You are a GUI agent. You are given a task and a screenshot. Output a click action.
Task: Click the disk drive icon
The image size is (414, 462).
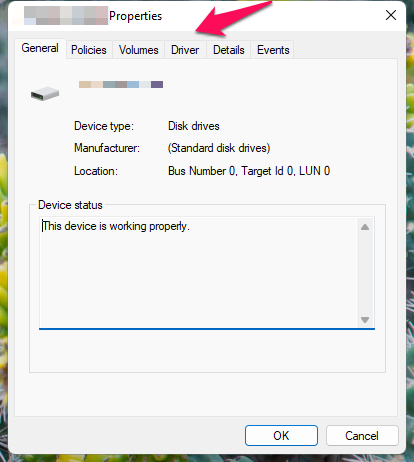(x=45, y=93)
